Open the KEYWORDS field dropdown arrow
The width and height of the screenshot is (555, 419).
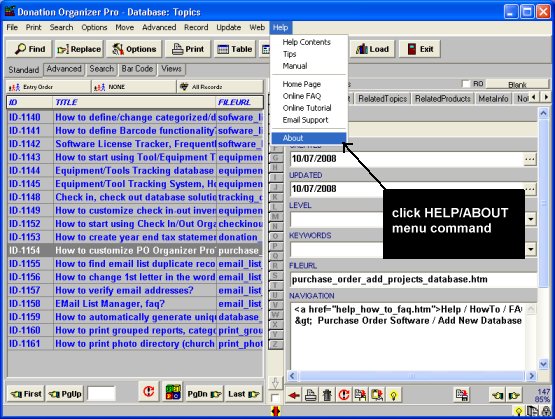coord(531,249)
